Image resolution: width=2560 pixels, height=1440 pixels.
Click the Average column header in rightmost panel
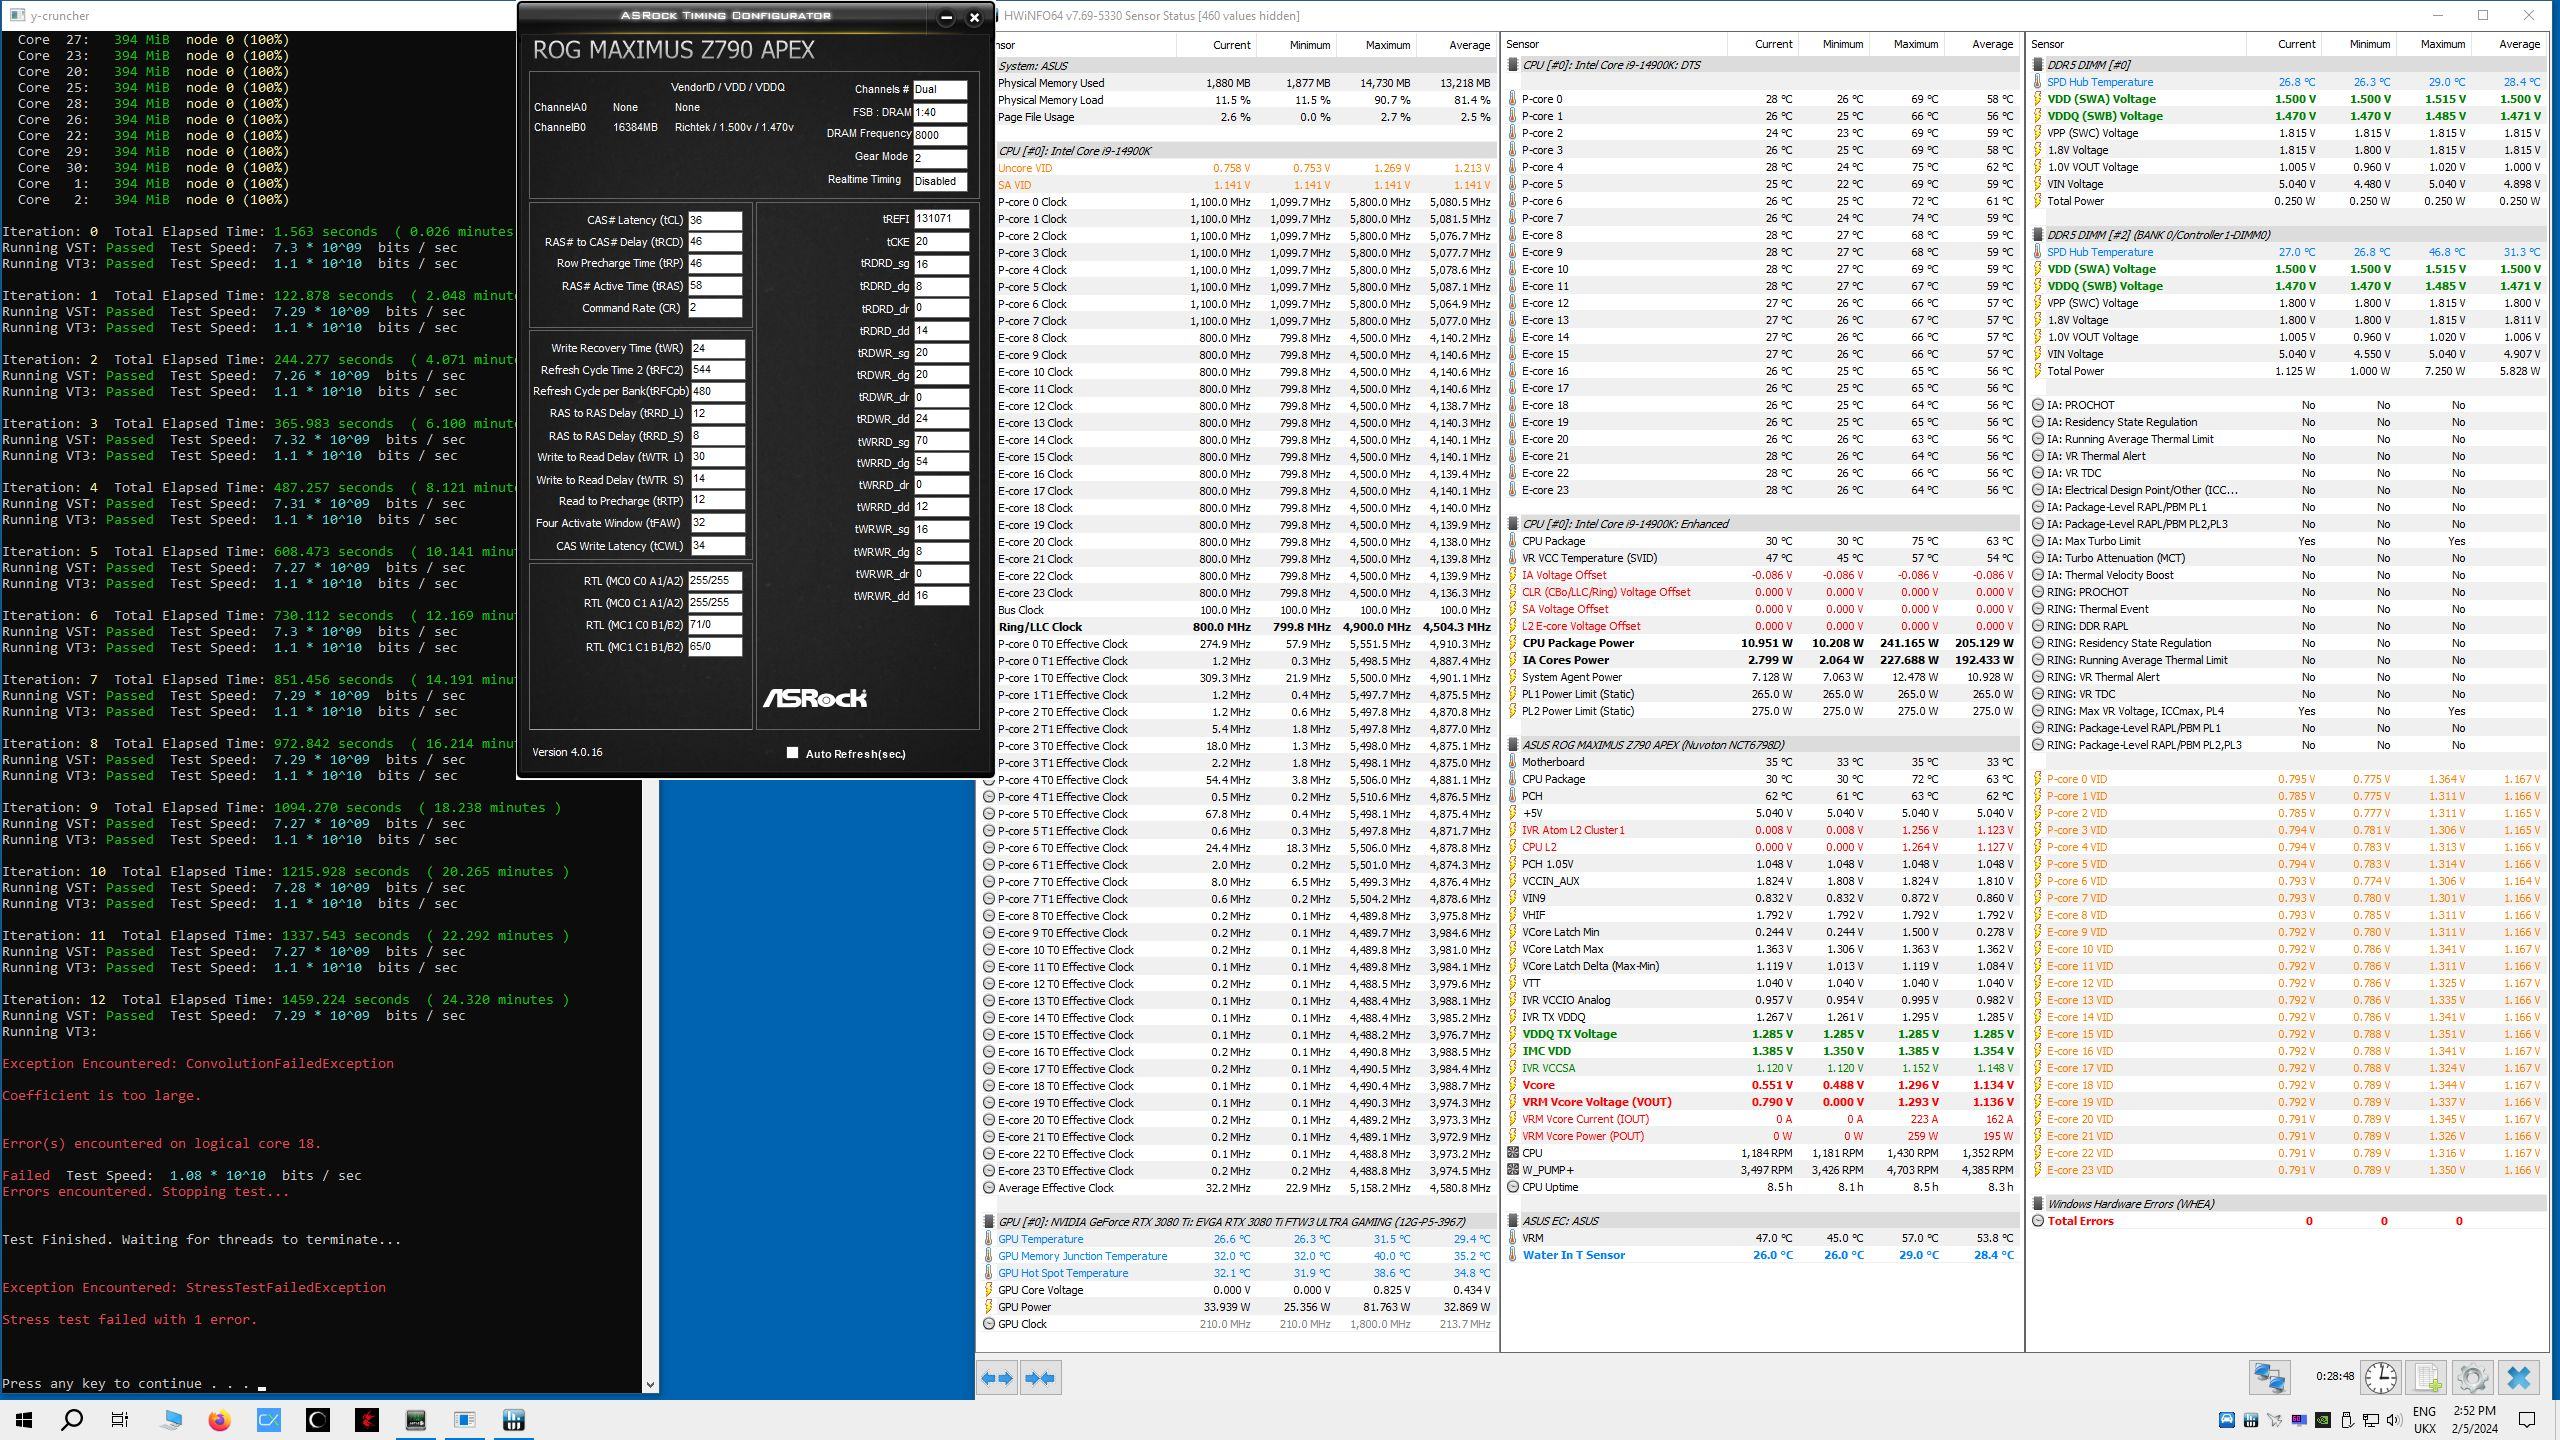[x=2518, y=44]
